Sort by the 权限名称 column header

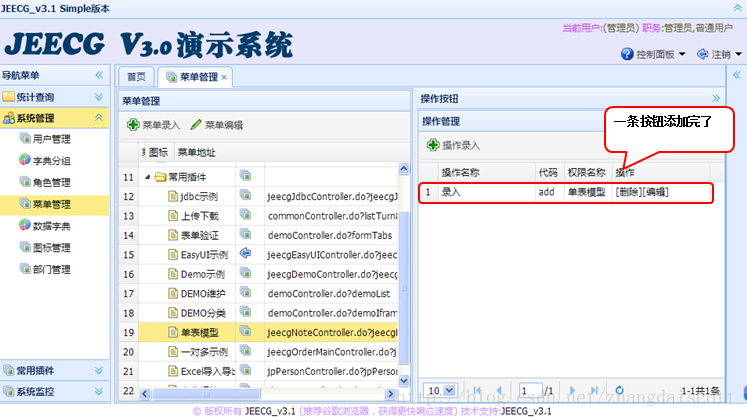[586, 173]
